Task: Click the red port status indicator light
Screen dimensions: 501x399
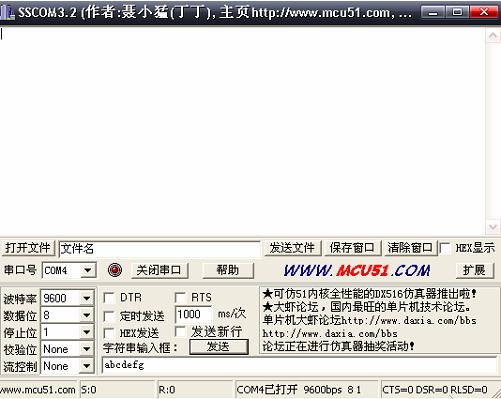Action: [x=115, y=270]
